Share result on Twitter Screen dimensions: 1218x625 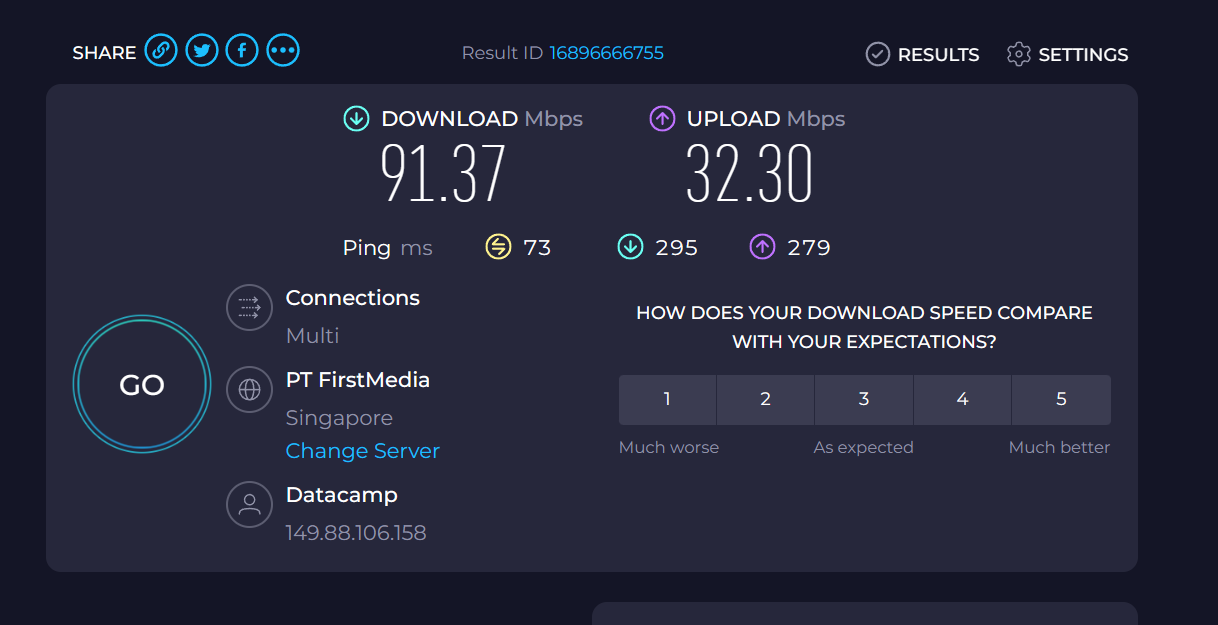[202, 50]
